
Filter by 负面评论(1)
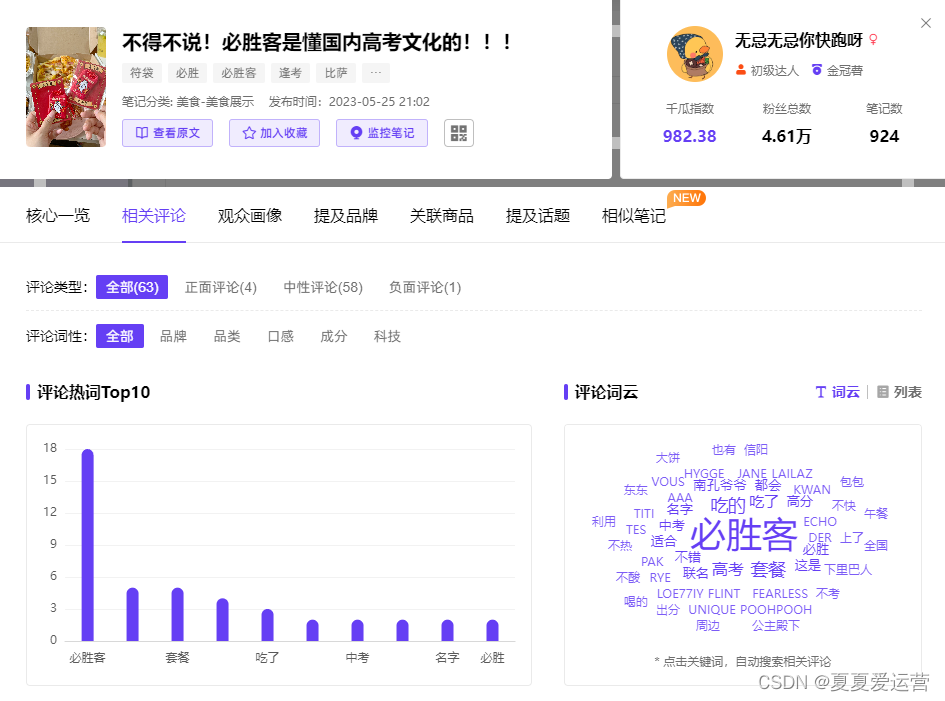[x=425, y=287]
